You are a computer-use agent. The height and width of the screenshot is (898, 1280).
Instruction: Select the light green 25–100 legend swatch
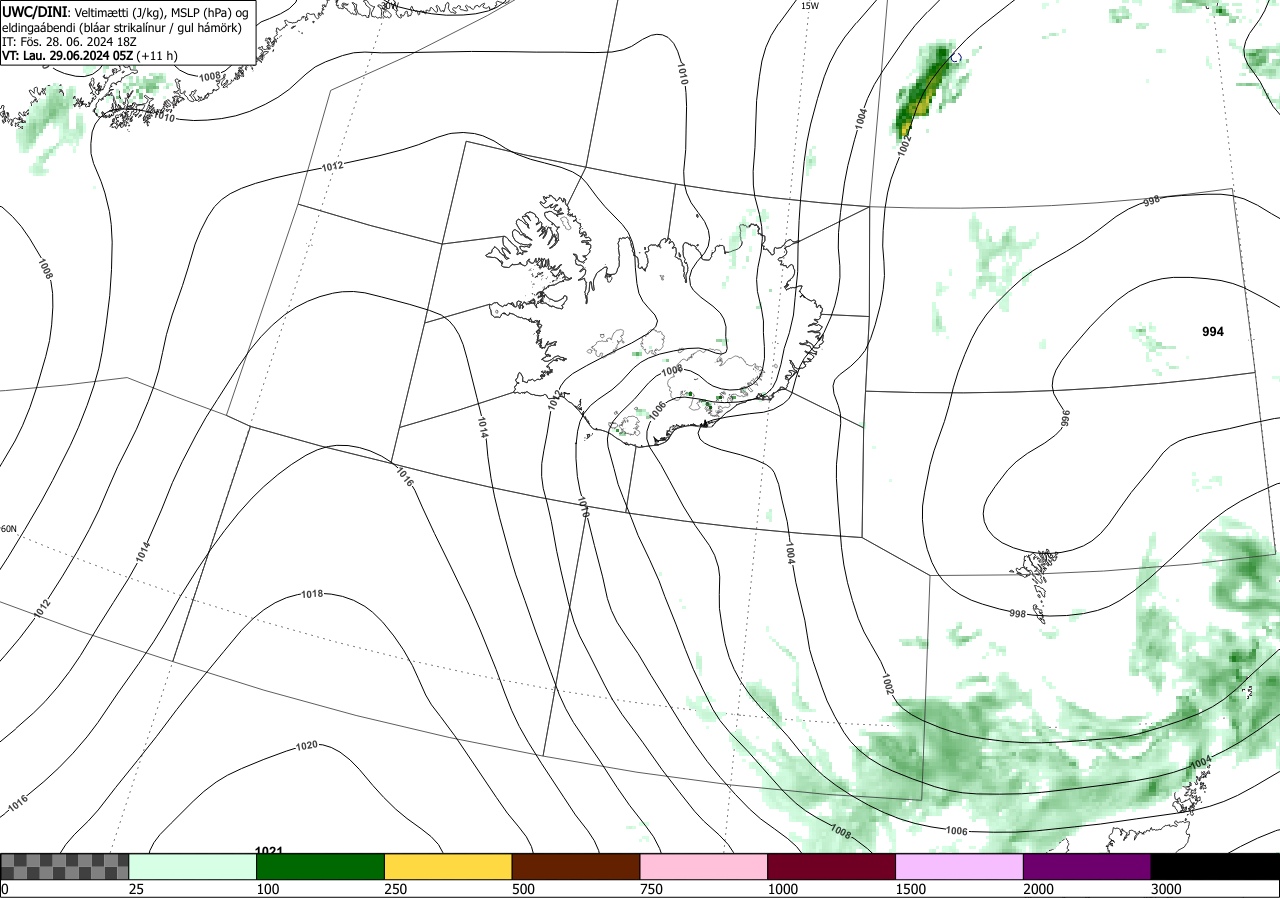coord(193,866)
